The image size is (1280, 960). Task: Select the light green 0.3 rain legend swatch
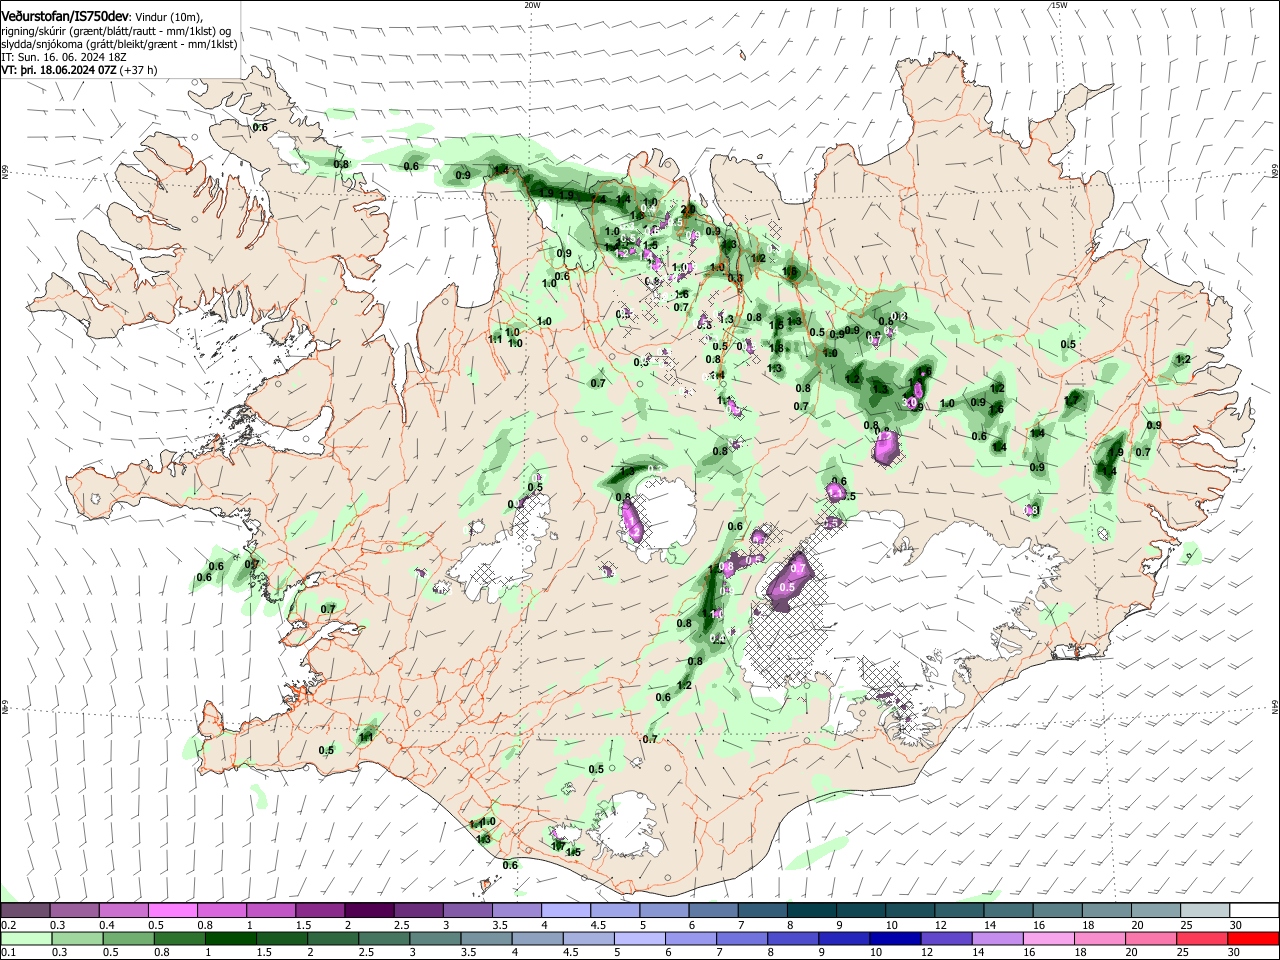(x=77, y=938)
